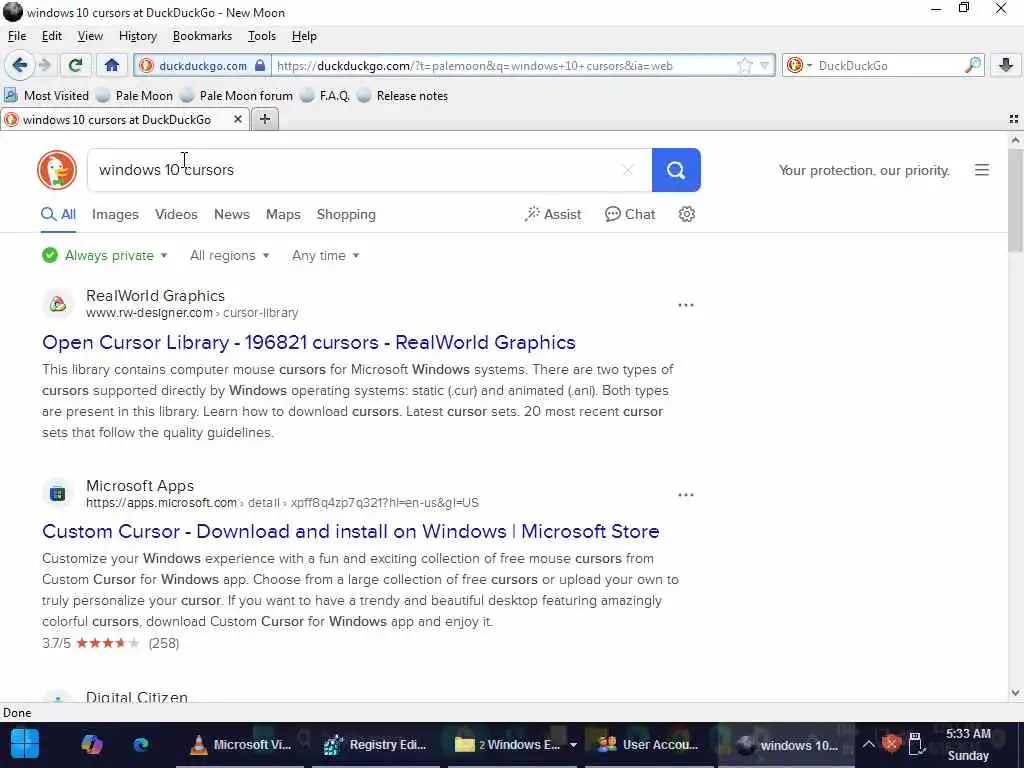Viewport: 1024px width, 768px height.
Task: Open the File menu
Action: click(x=17, y=36)
